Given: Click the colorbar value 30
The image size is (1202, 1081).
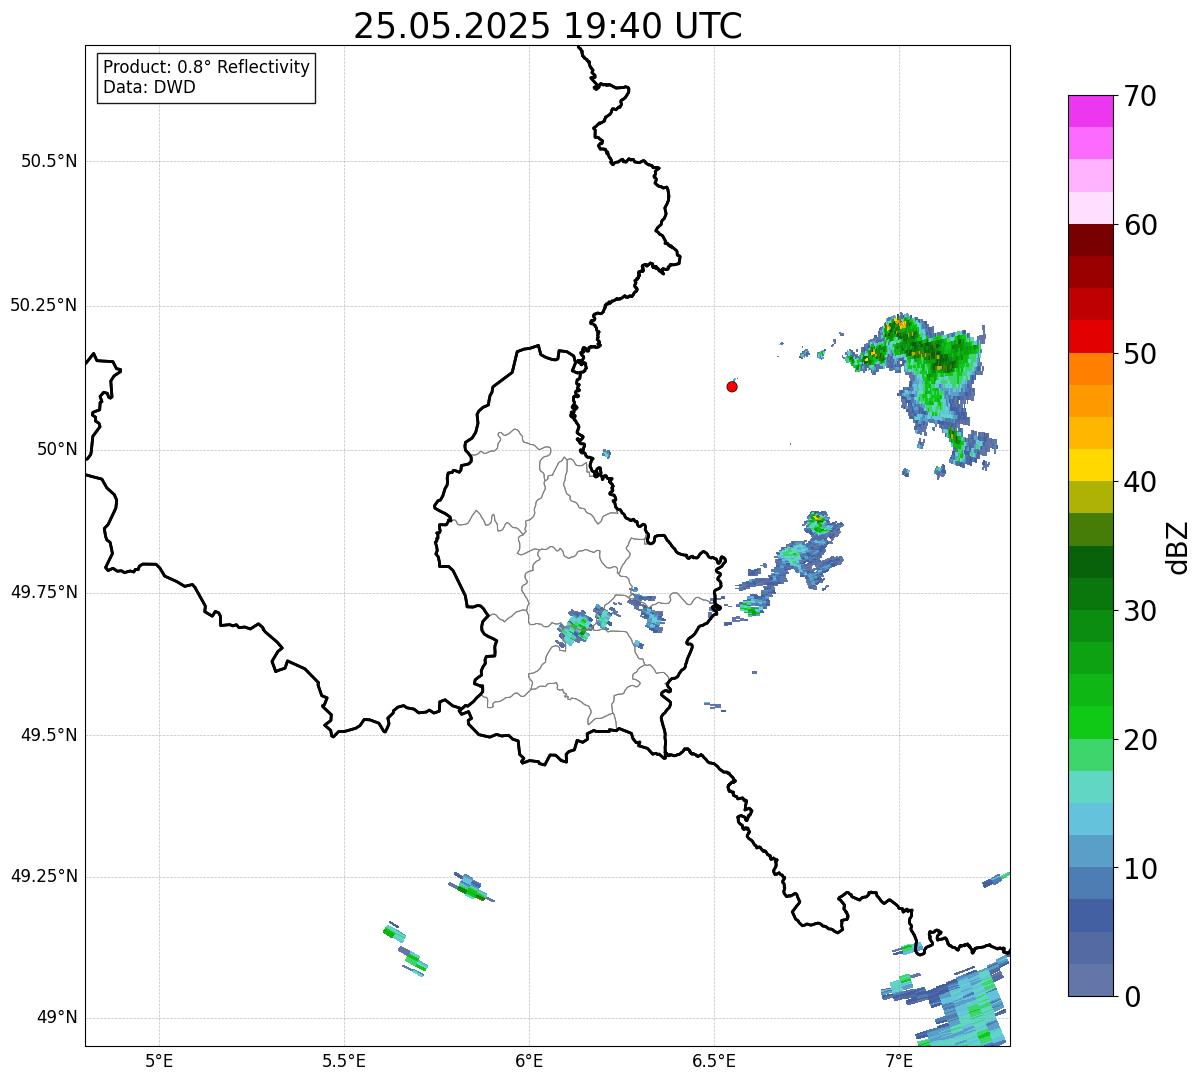Looking at the screenshot, I should (x=1139, y=611).
